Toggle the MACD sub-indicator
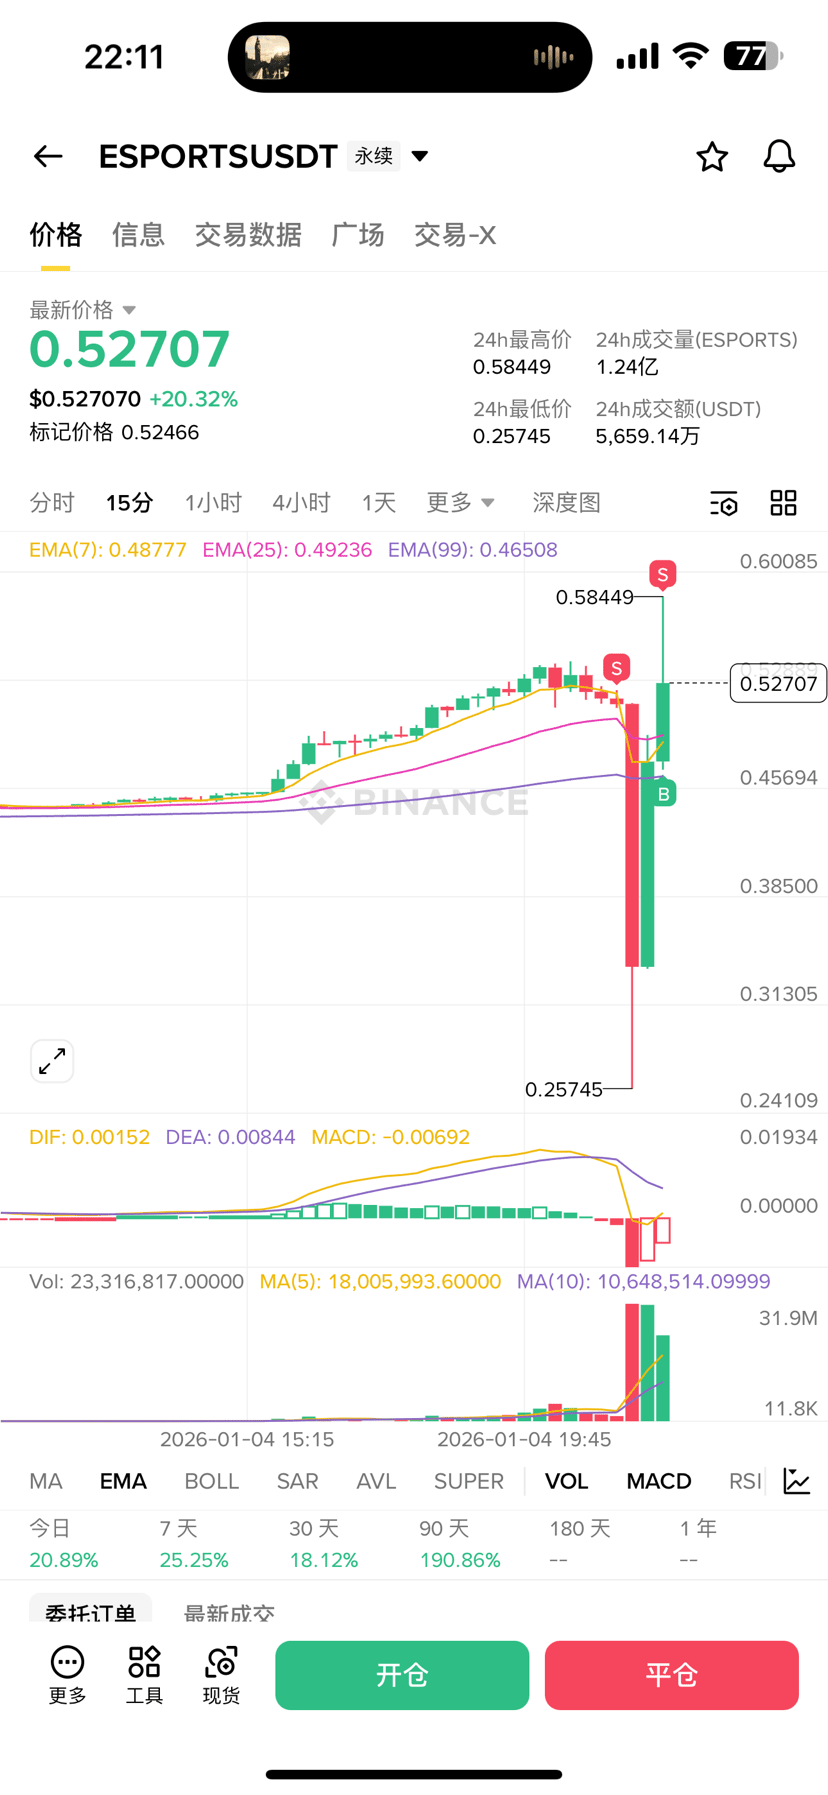 [x=659, y=1481]
